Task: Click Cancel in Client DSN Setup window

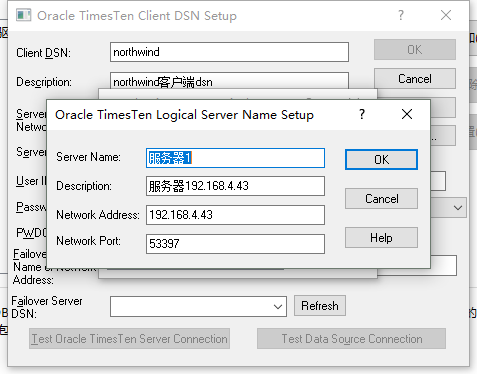Action: click(415, 79)
